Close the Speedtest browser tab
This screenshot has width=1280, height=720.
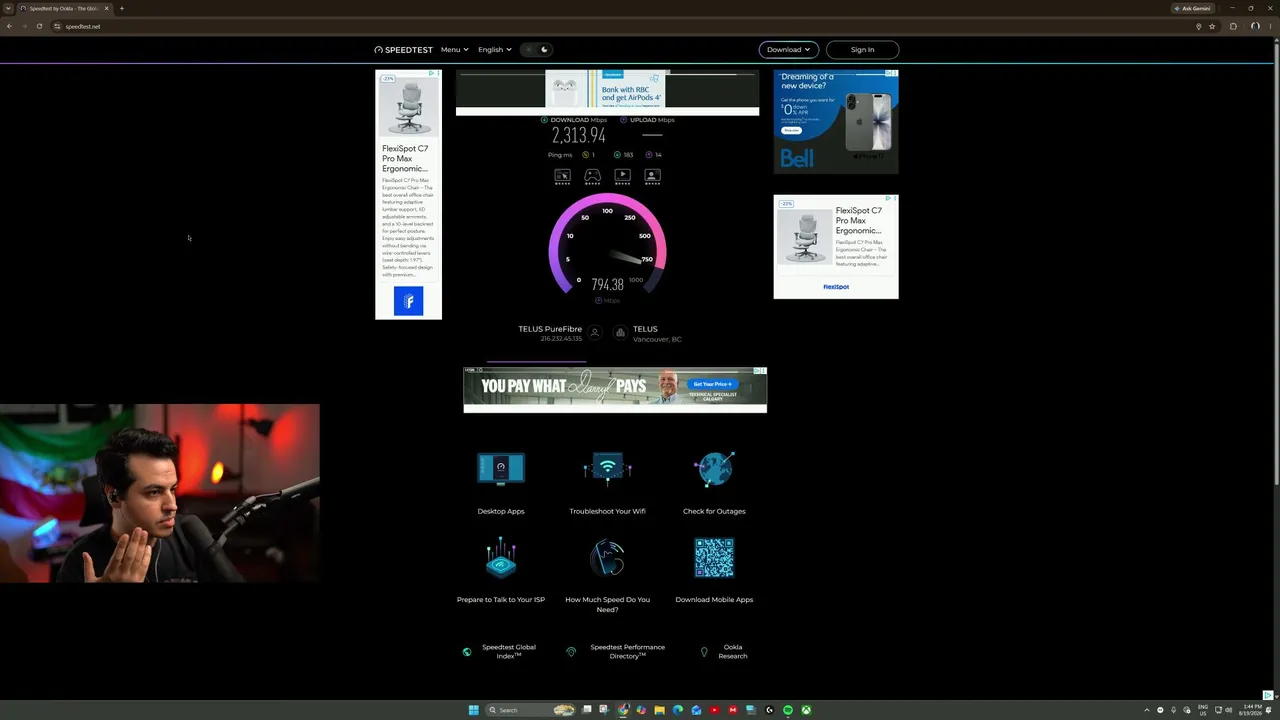click(x=106, y=8)
